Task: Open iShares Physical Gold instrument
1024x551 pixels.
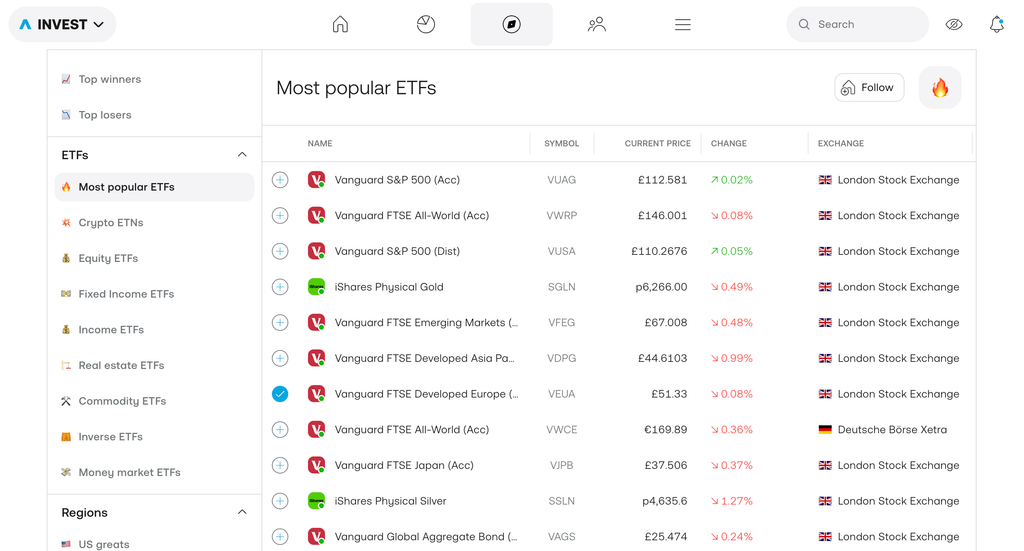Action: click(389, 287)
